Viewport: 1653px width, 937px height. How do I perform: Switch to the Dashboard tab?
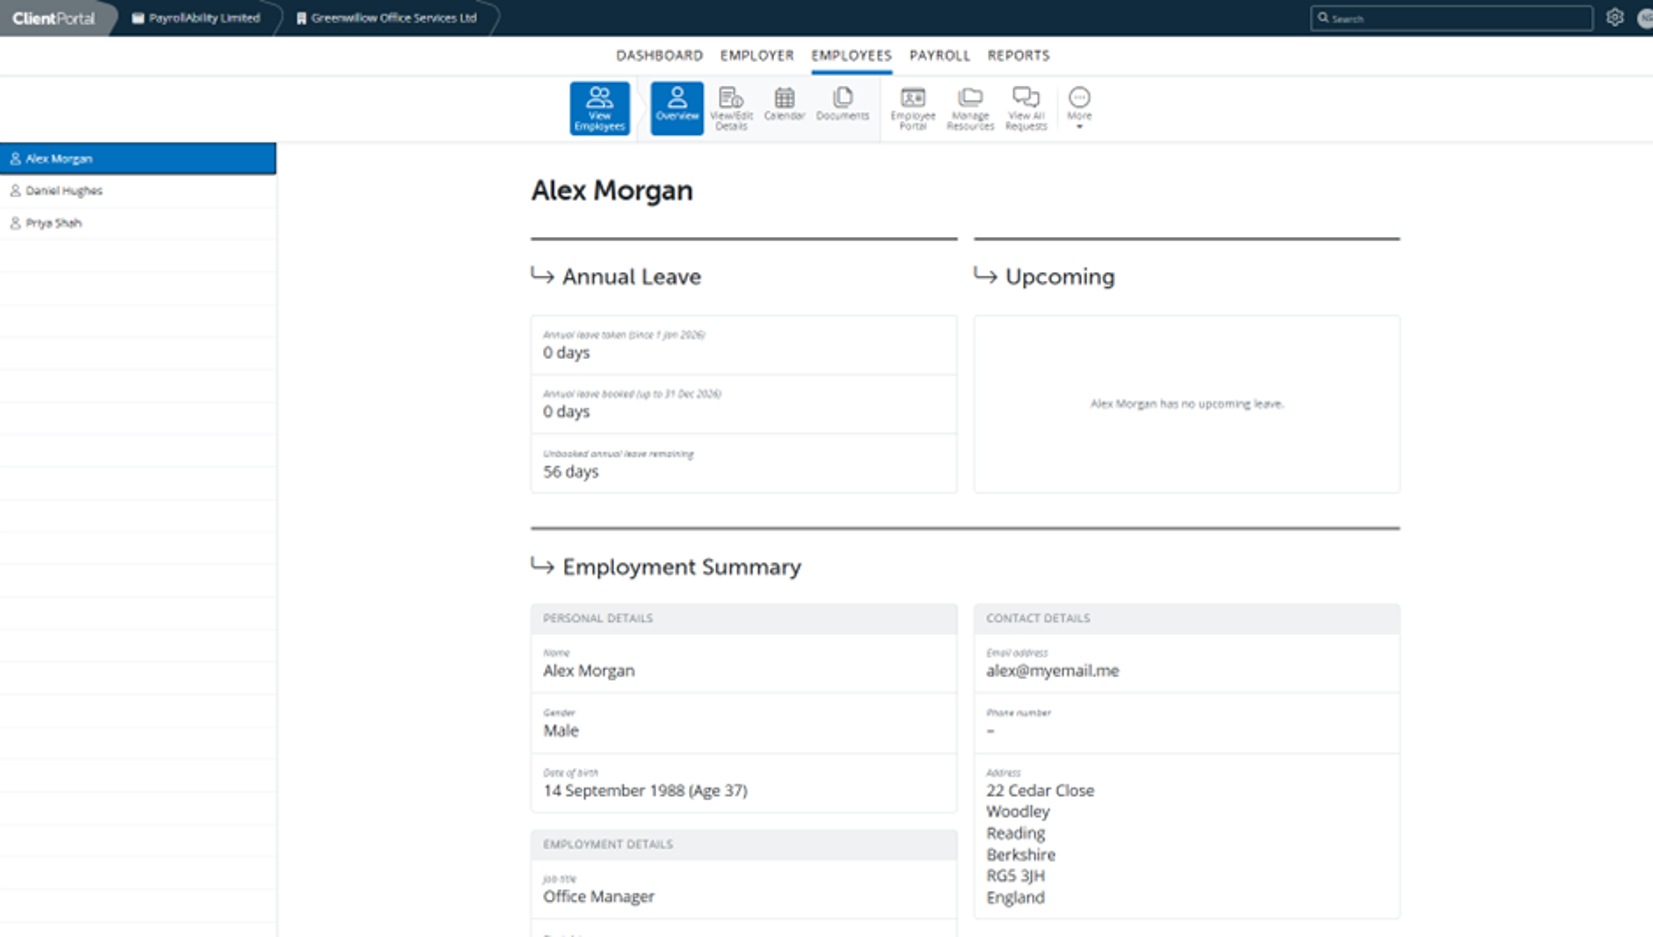pyautogui.click(x=659, y=55)
